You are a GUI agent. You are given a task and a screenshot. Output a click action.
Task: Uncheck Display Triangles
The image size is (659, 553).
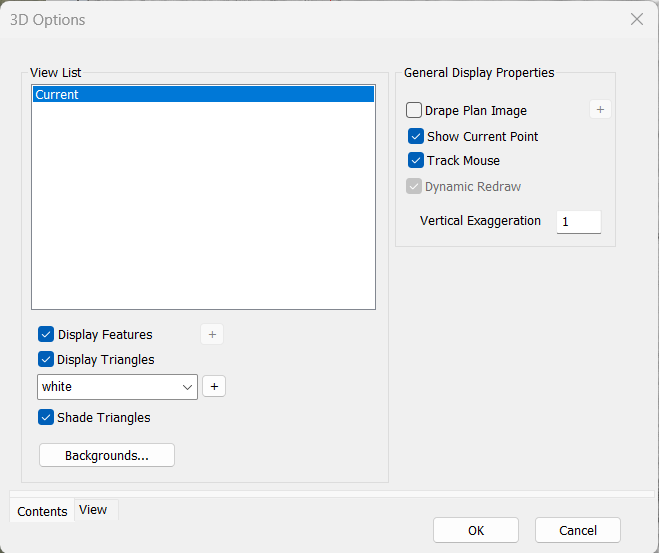point(46,359)
